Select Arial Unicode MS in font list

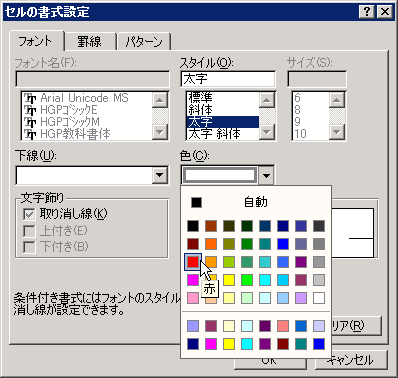point(87,98)
